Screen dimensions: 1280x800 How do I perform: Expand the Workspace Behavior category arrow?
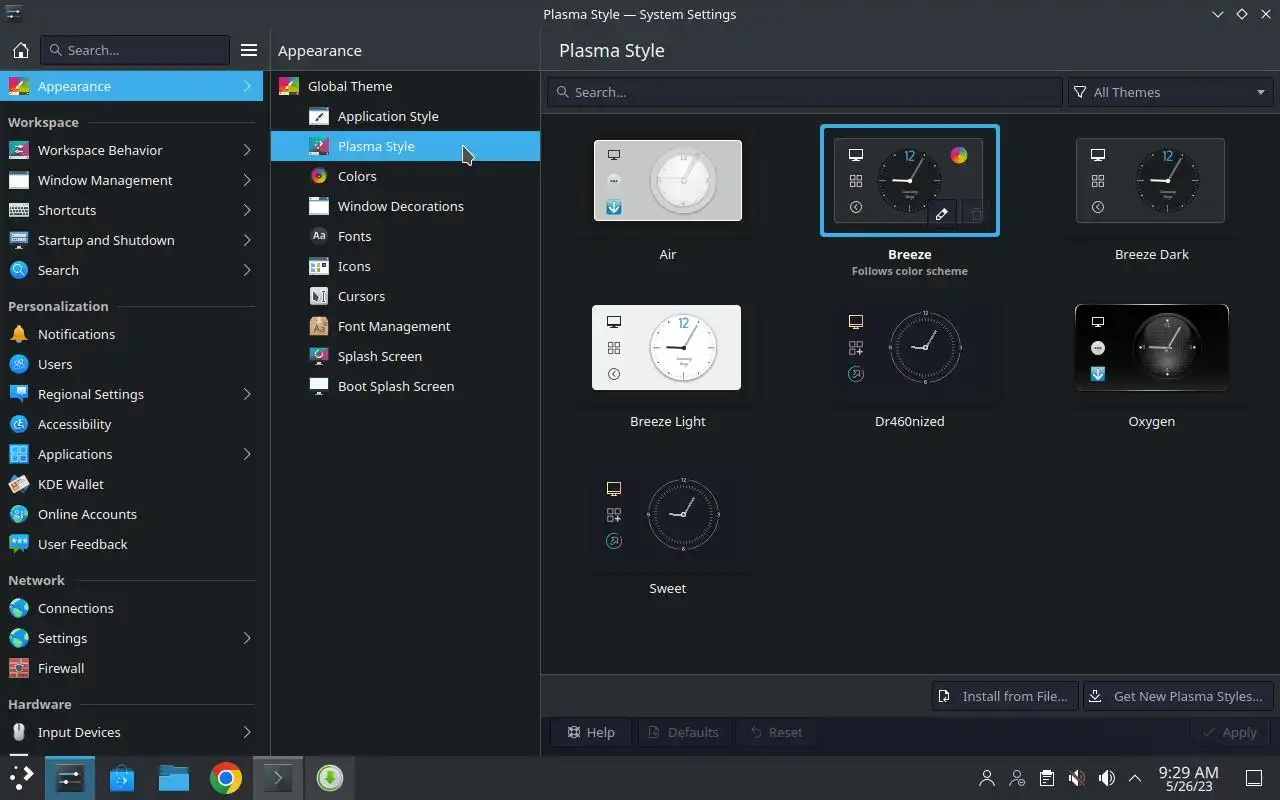coord(247,150)
